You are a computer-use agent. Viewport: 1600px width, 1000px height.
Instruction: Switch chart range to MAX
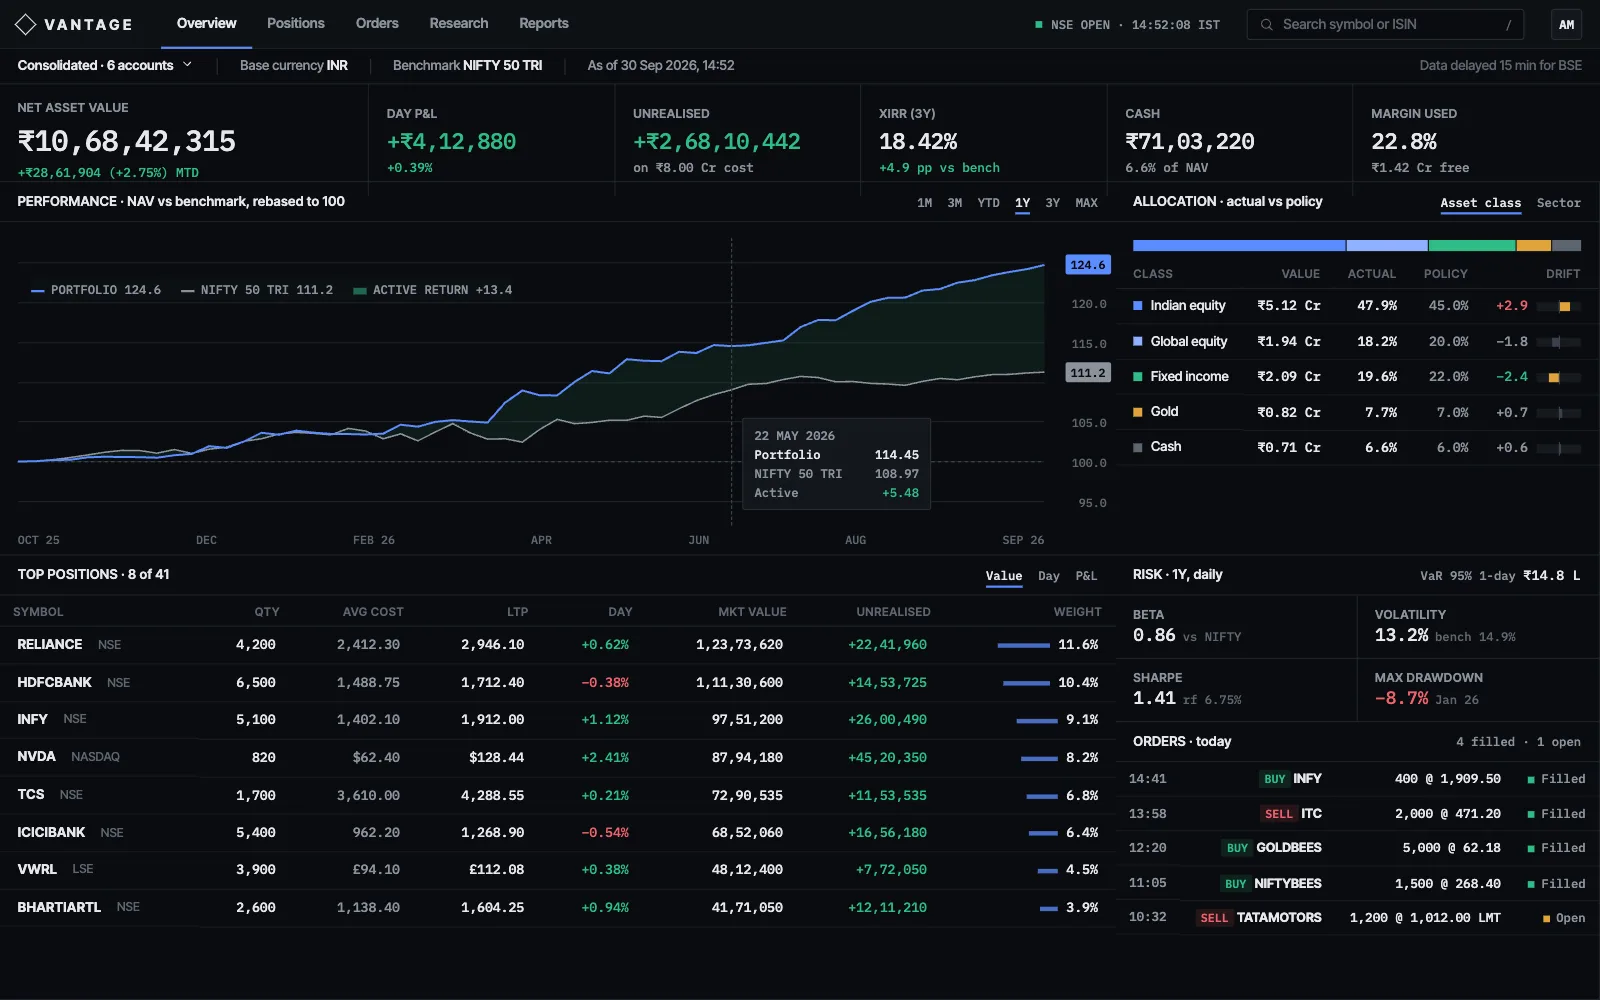(1086, 203)
